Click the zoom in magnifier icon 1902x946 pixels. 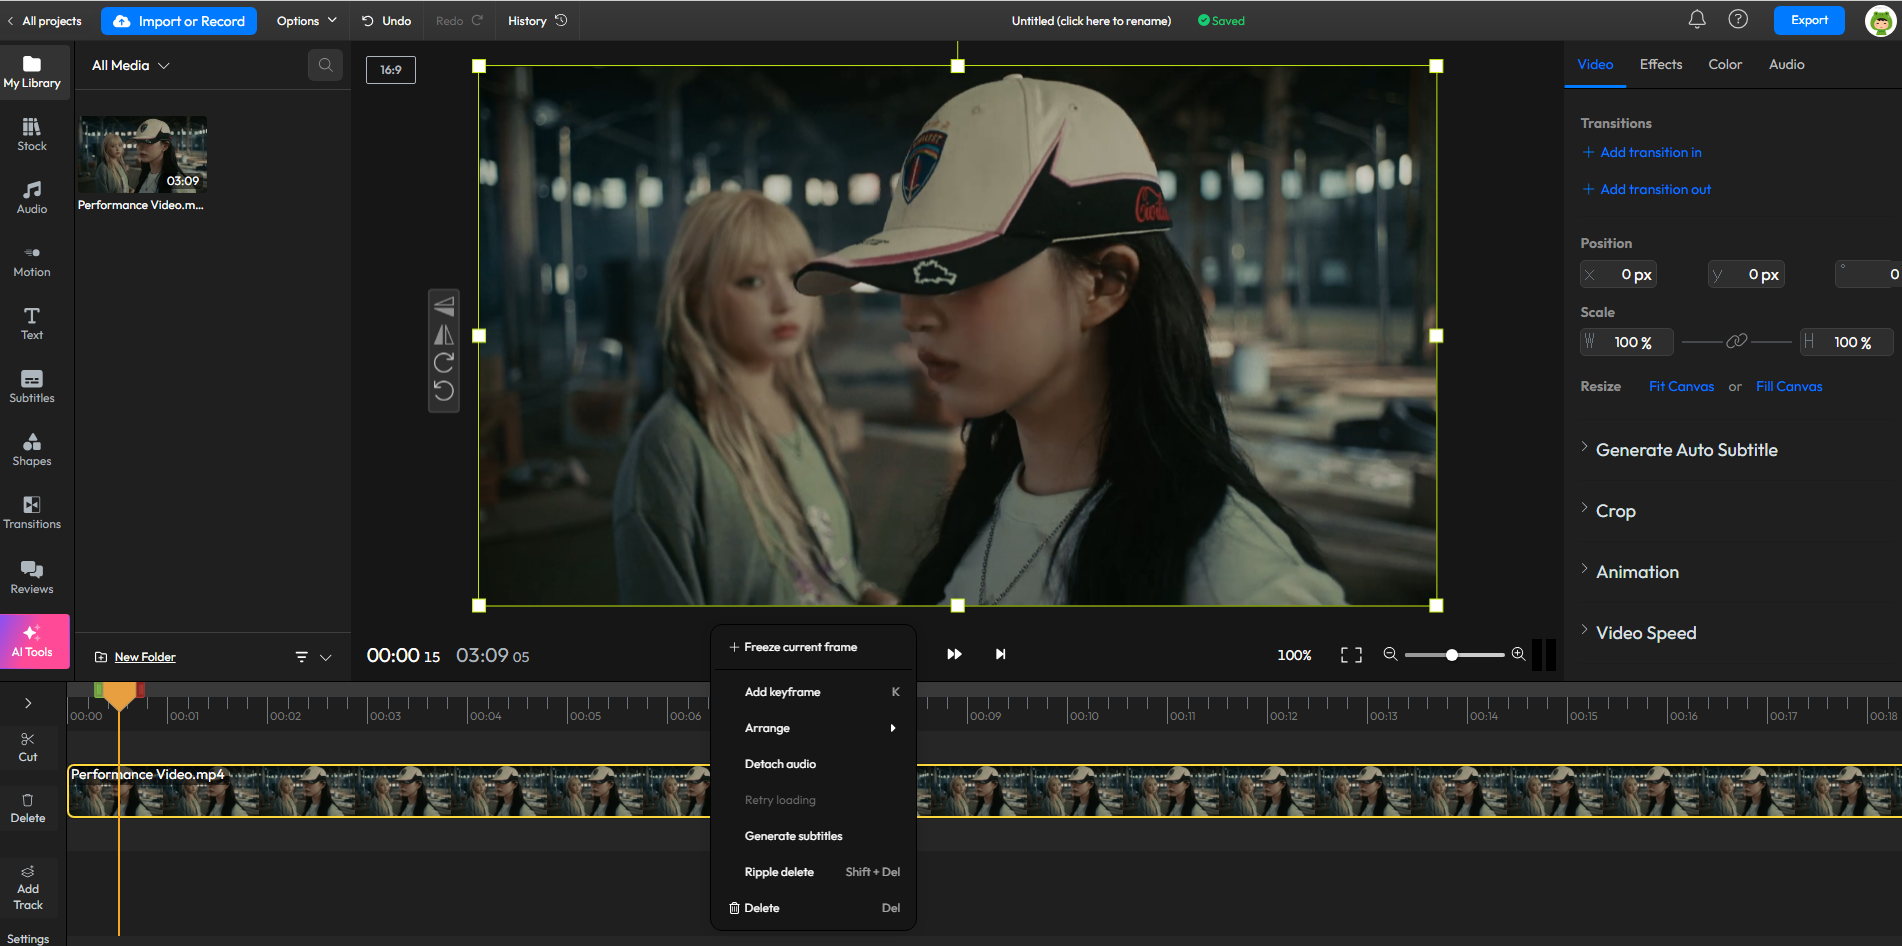1518,654
